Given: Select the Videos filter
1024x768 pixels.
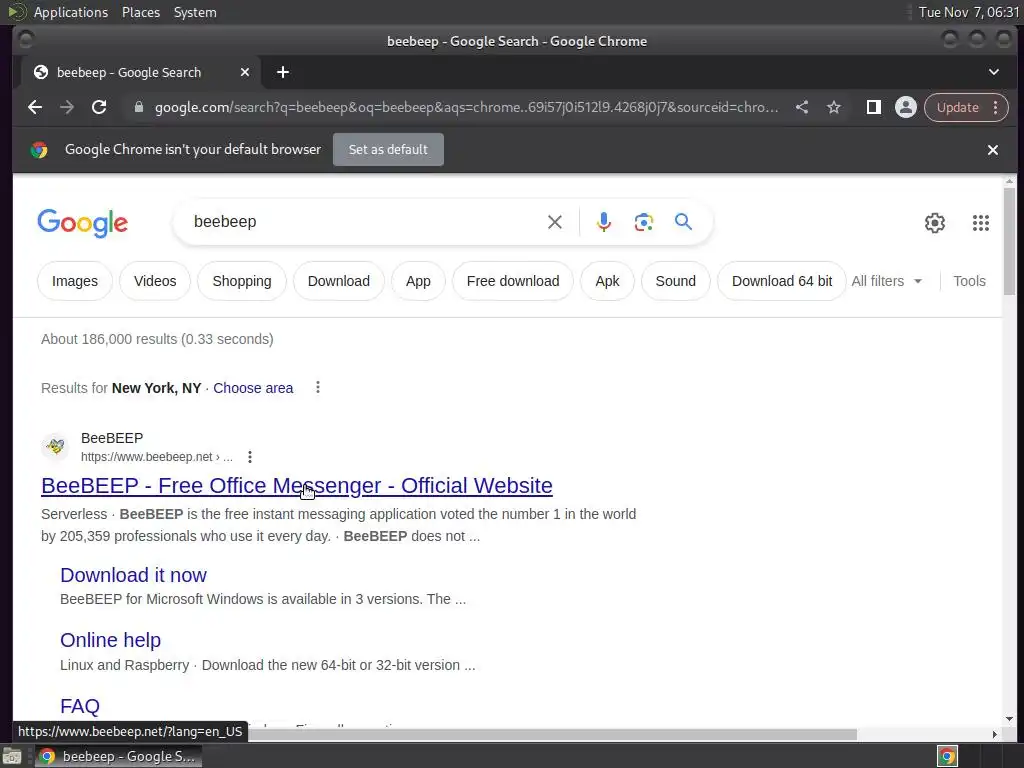Looking at the screenshot, I should tap(155, 281).
